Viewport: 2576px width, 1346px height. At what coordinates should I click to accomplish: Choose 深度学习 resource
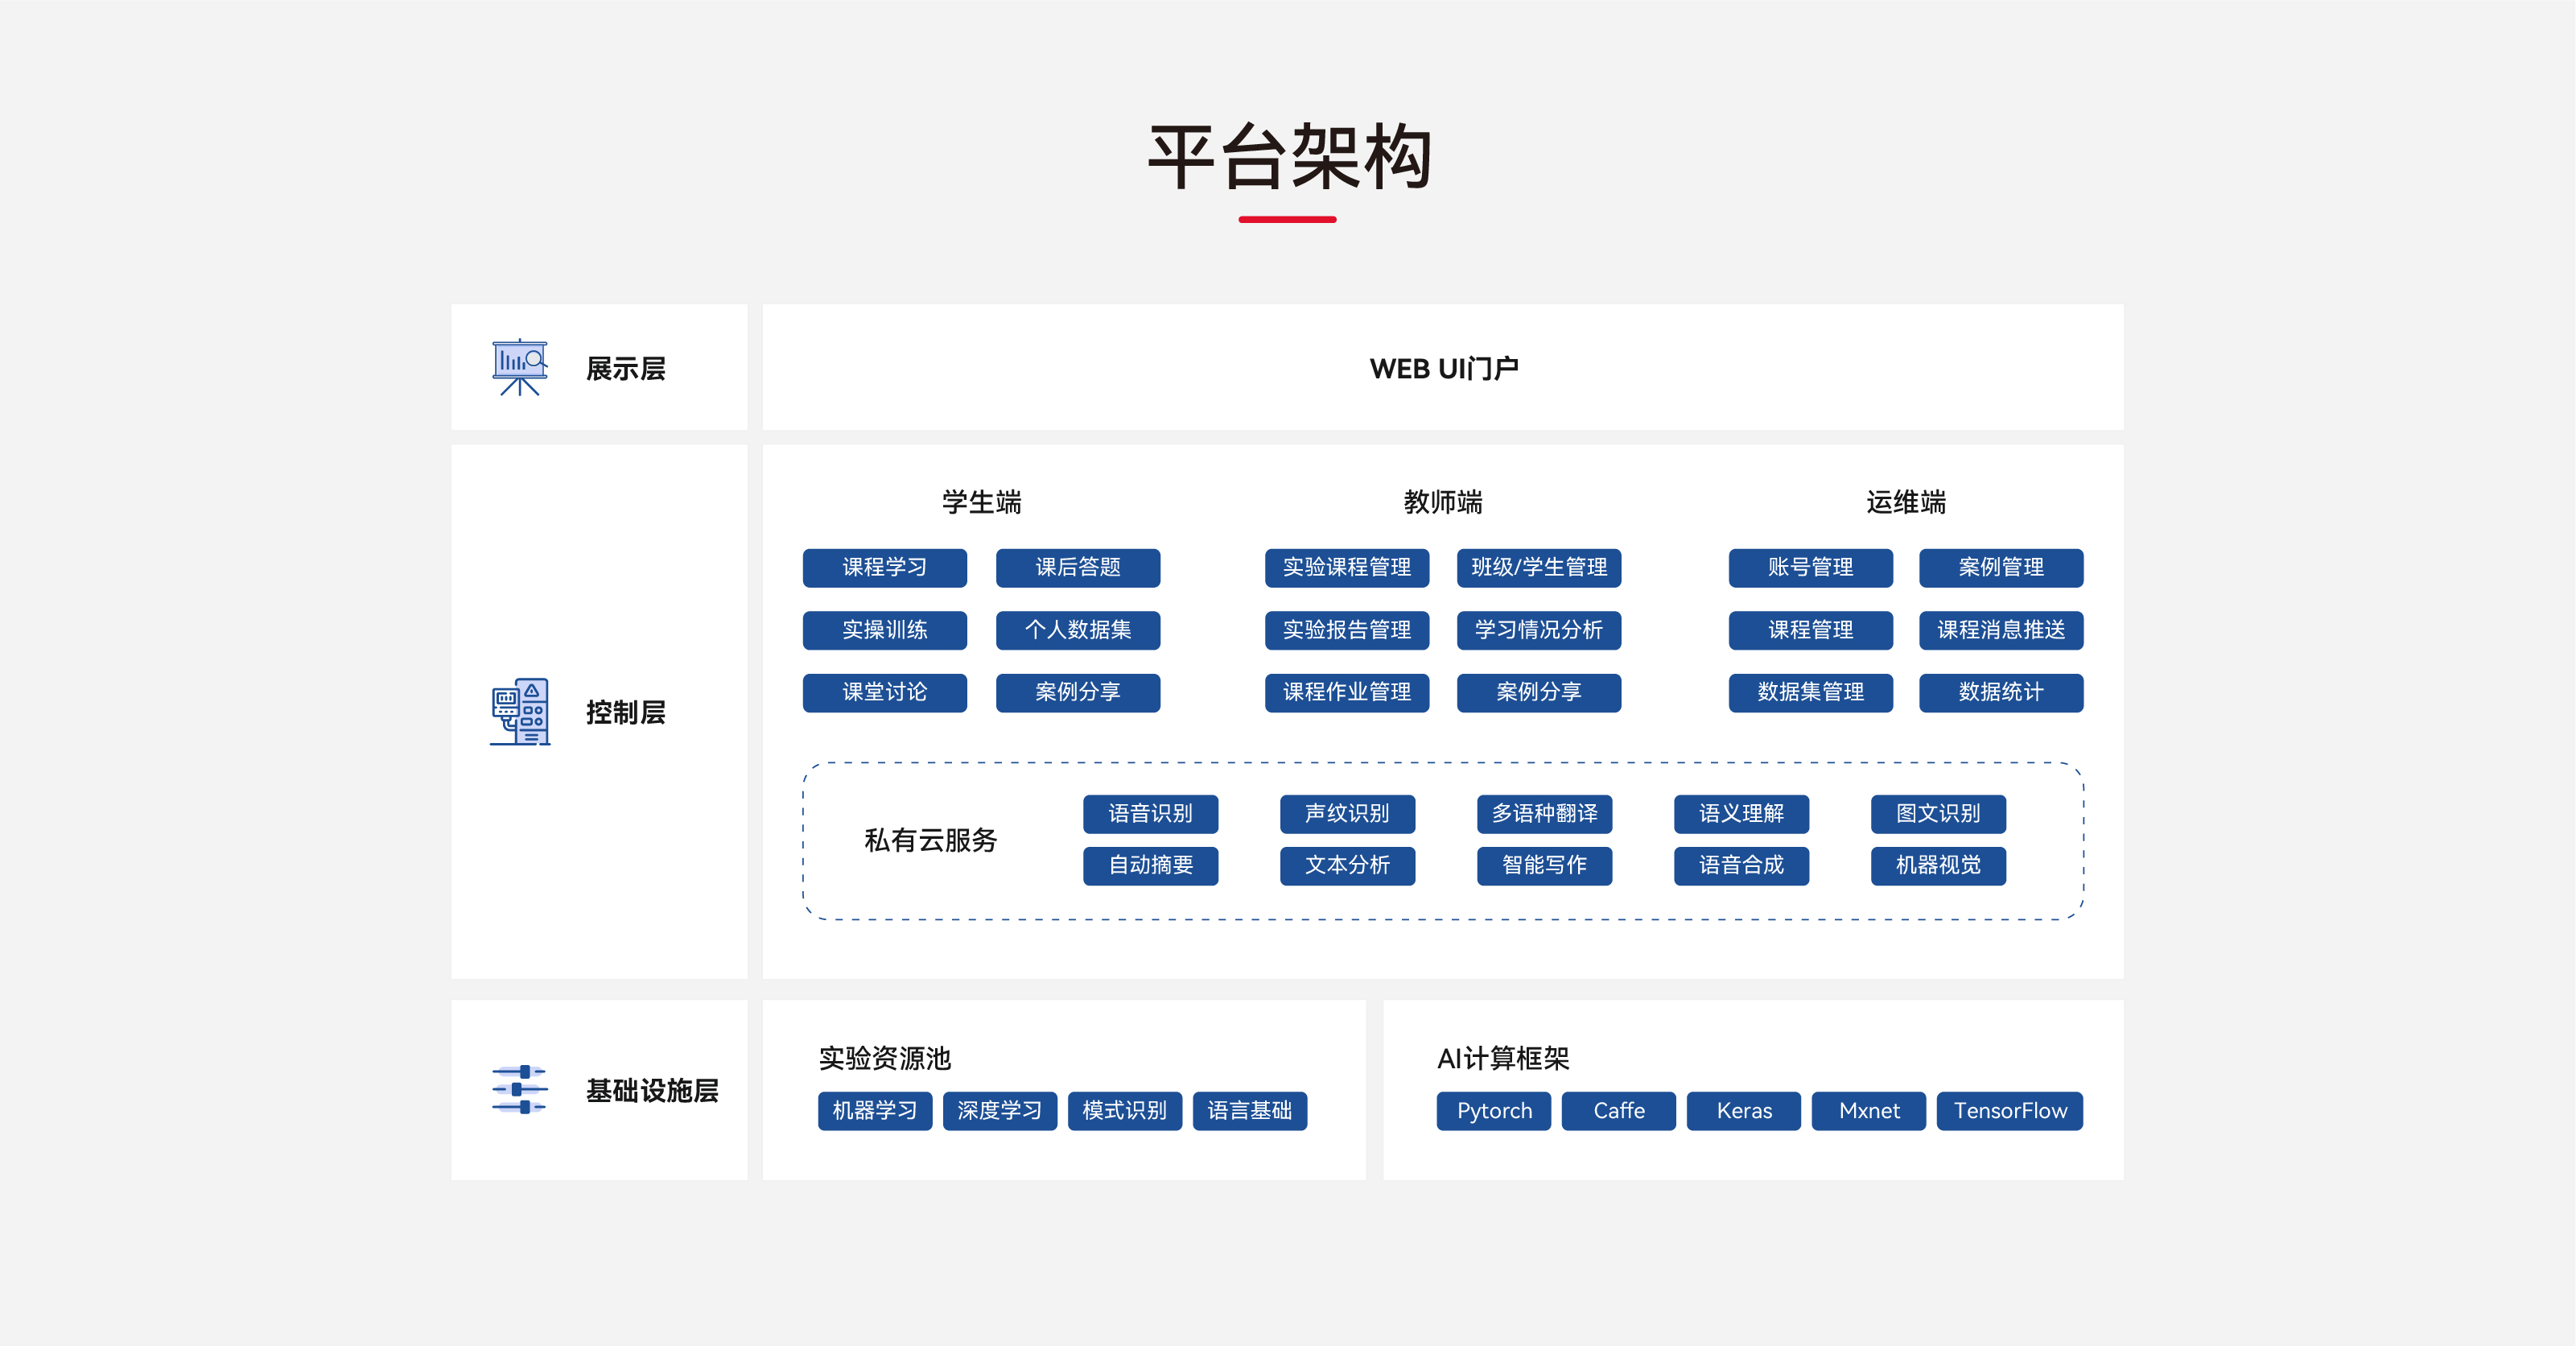[x=1000, y=1111]
